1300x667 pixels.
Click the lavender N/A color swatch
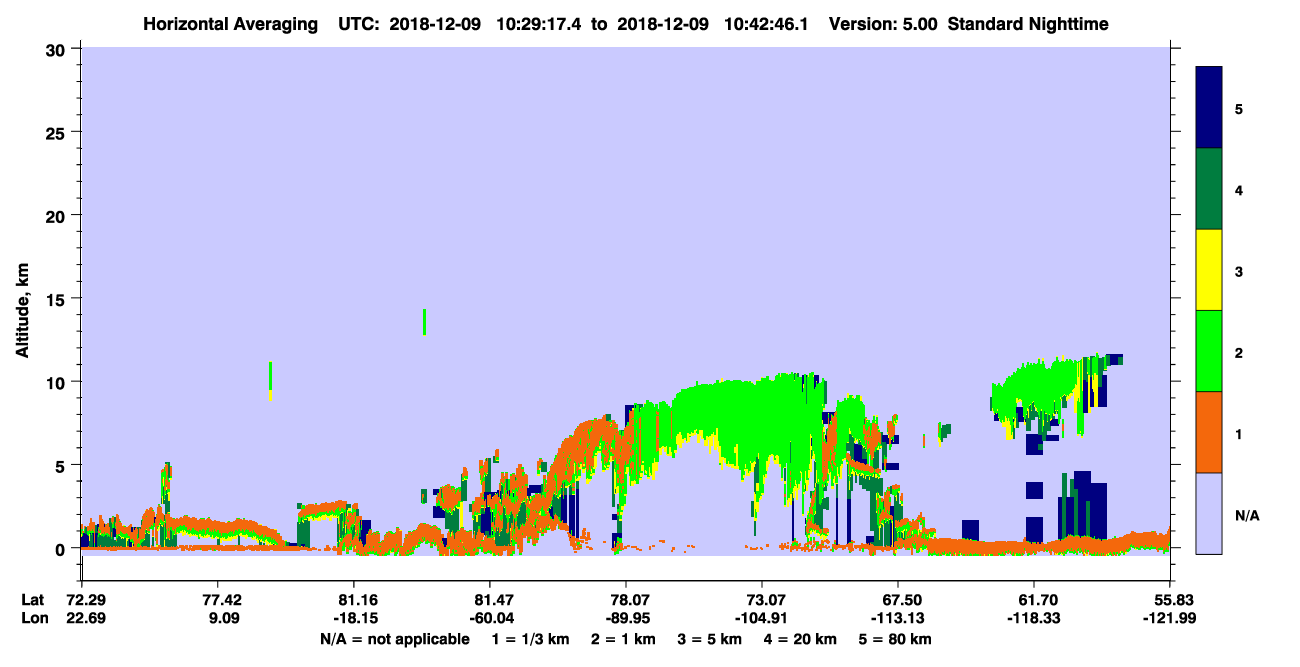pyautogui.click(x=1209, y=513)
